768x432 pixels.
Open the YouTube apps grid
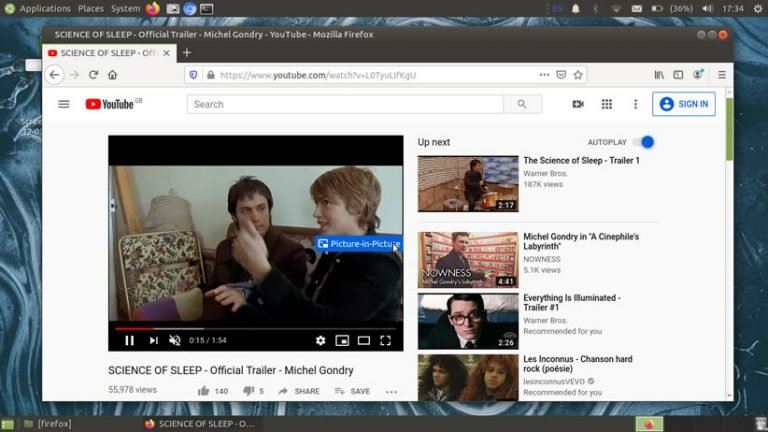(606, 104)
